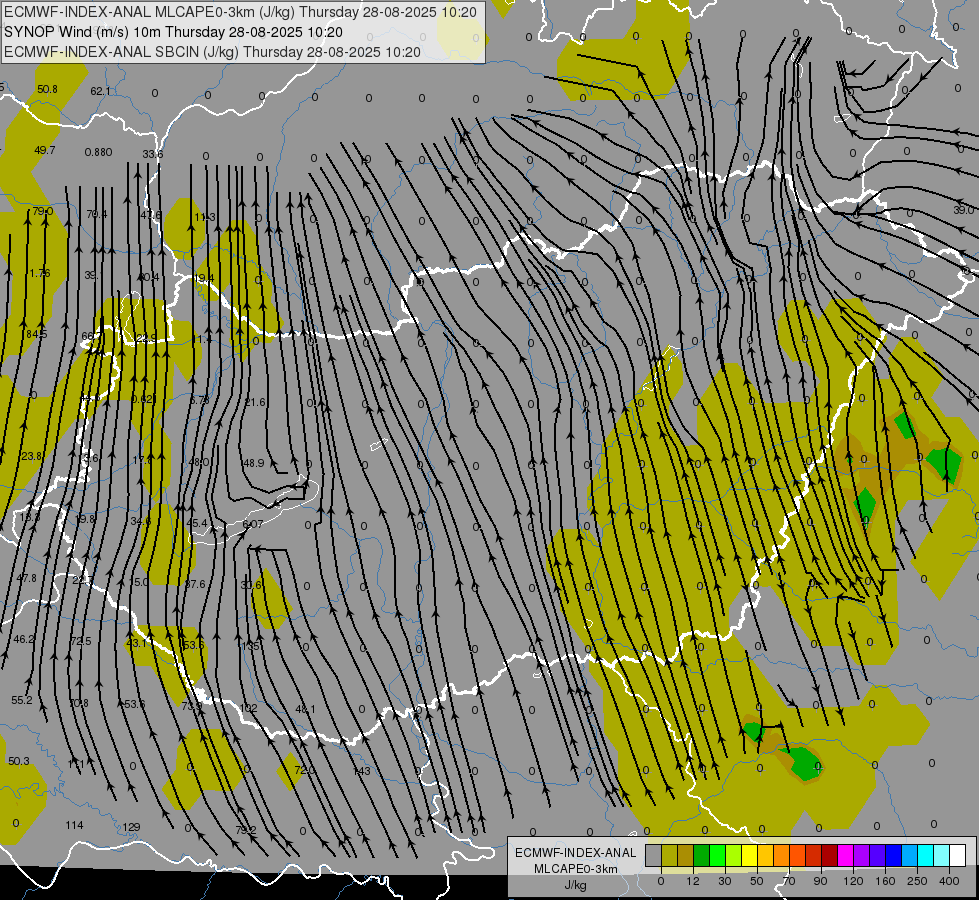The image size is (979, 900).
Task: Click the gray swatch in the legend
Action: [654, 855]
